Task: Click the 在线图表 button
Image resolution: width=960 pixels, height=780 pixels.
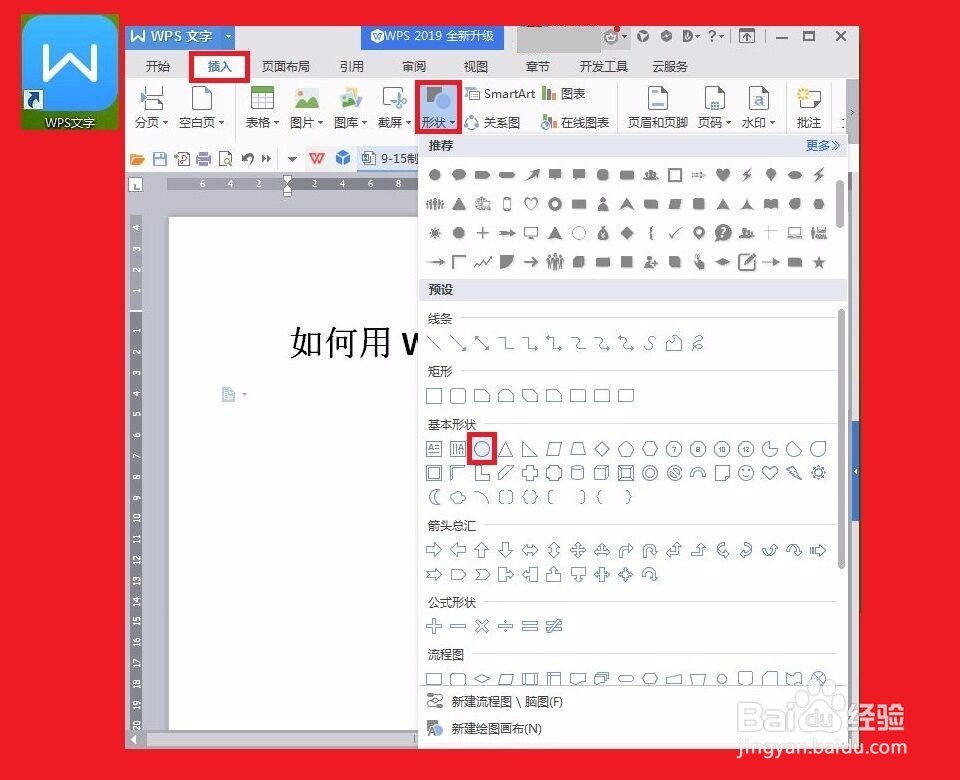Action: pos(576,122)
